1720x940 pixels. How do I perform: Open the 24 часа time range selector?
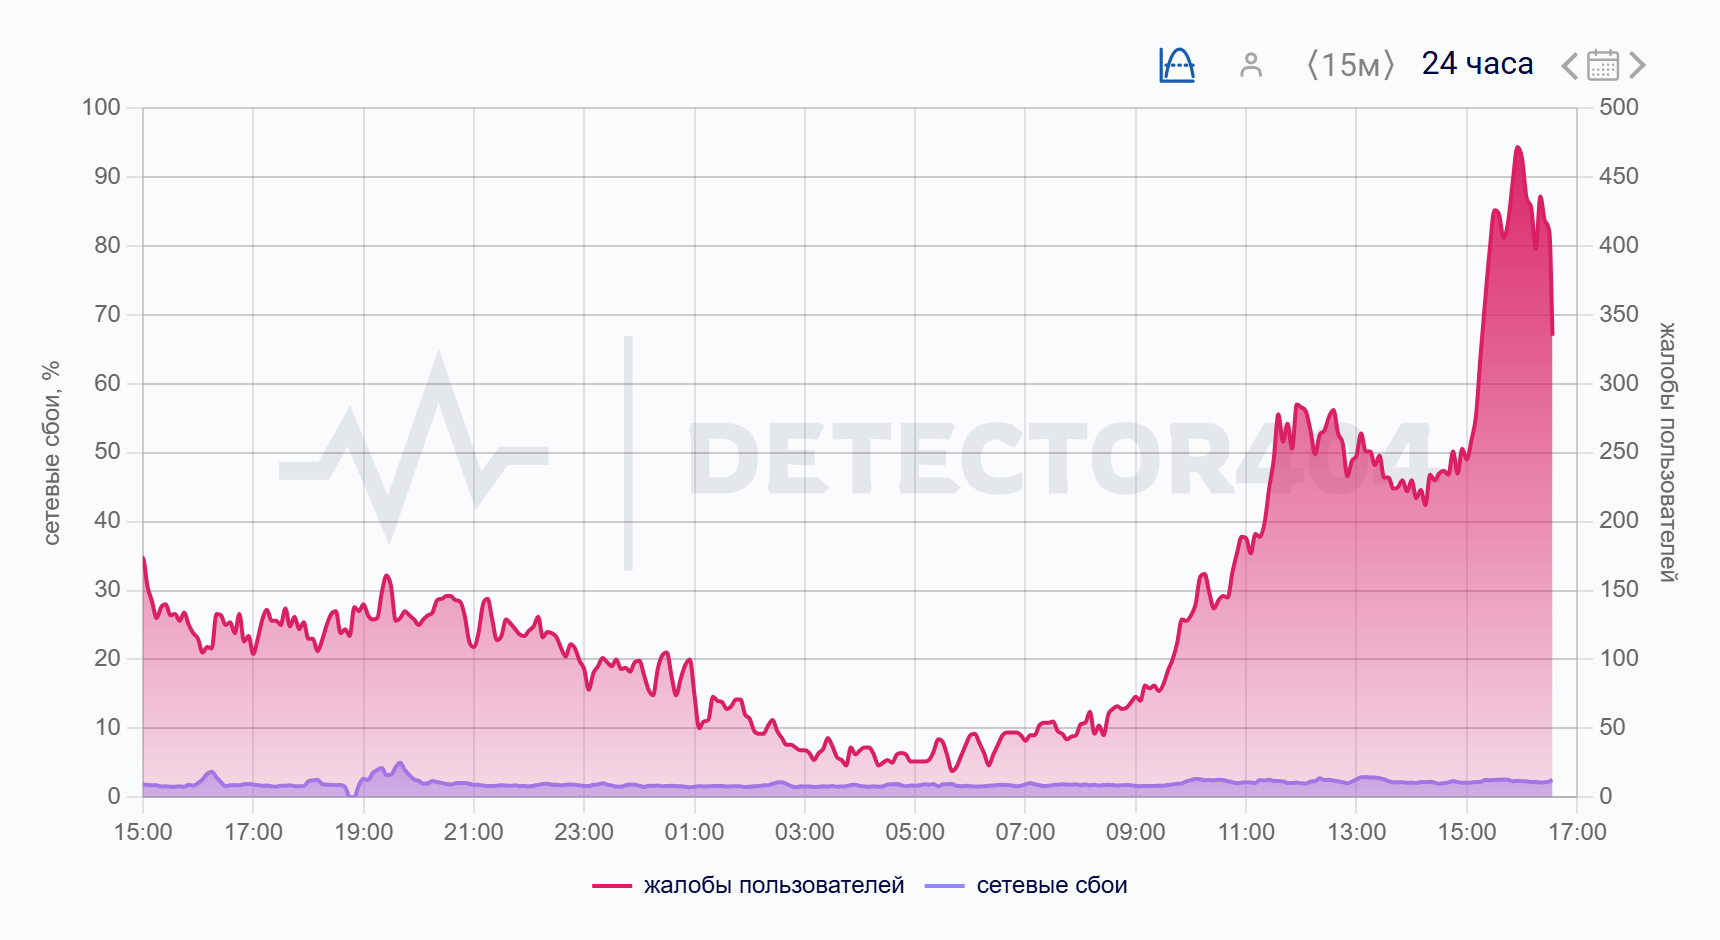pos(1478,64)
